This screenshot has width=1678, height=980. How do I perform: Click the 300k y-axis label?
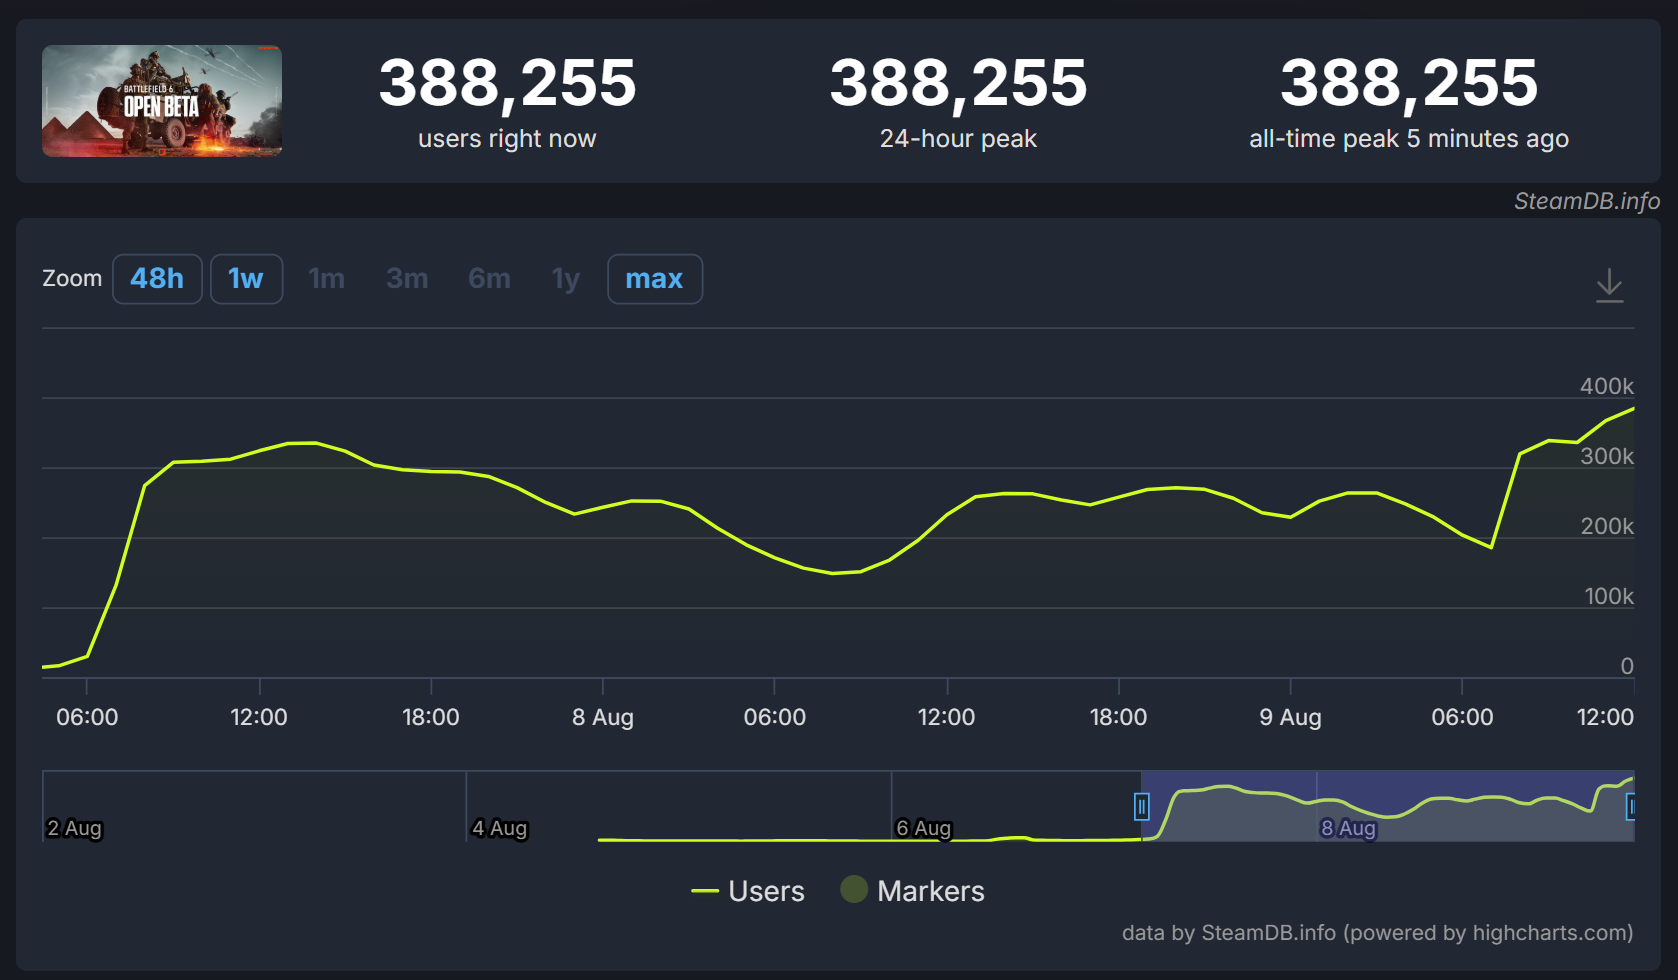point(1606,456)
